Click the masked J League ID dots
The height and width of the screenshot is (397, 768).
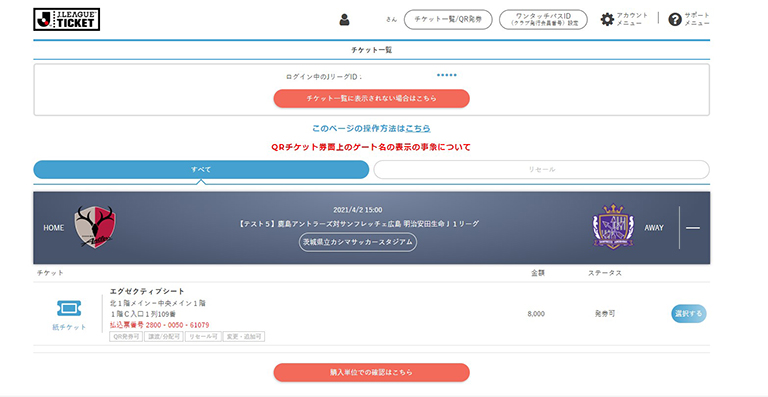coord(447,75)
